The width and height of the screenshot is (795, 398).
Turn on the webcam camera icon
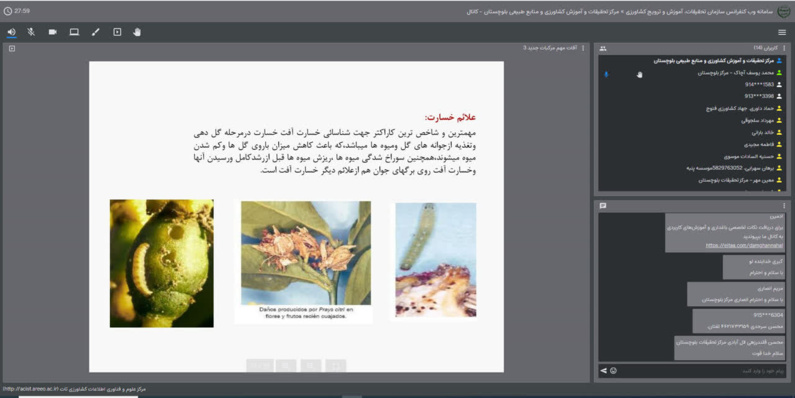pyautogui.click(x=52, y=32)
